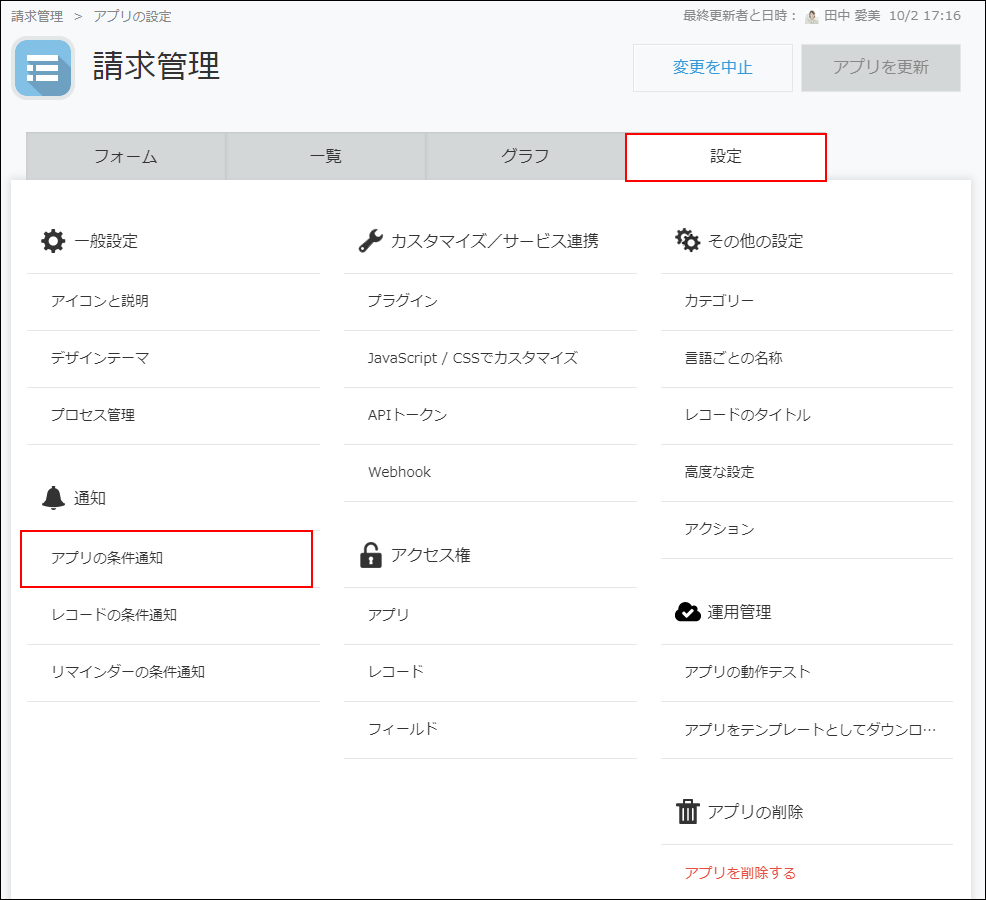Open アプリの条件通知 settings
Image resolution: width=986 pixels, height=900 pixels.
coord(110,559)
